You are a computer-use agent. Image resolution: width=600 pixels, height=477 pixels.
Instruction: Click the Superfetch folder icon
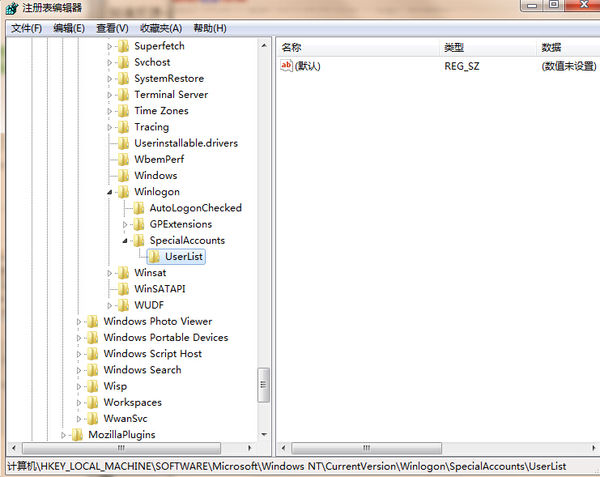123,46
